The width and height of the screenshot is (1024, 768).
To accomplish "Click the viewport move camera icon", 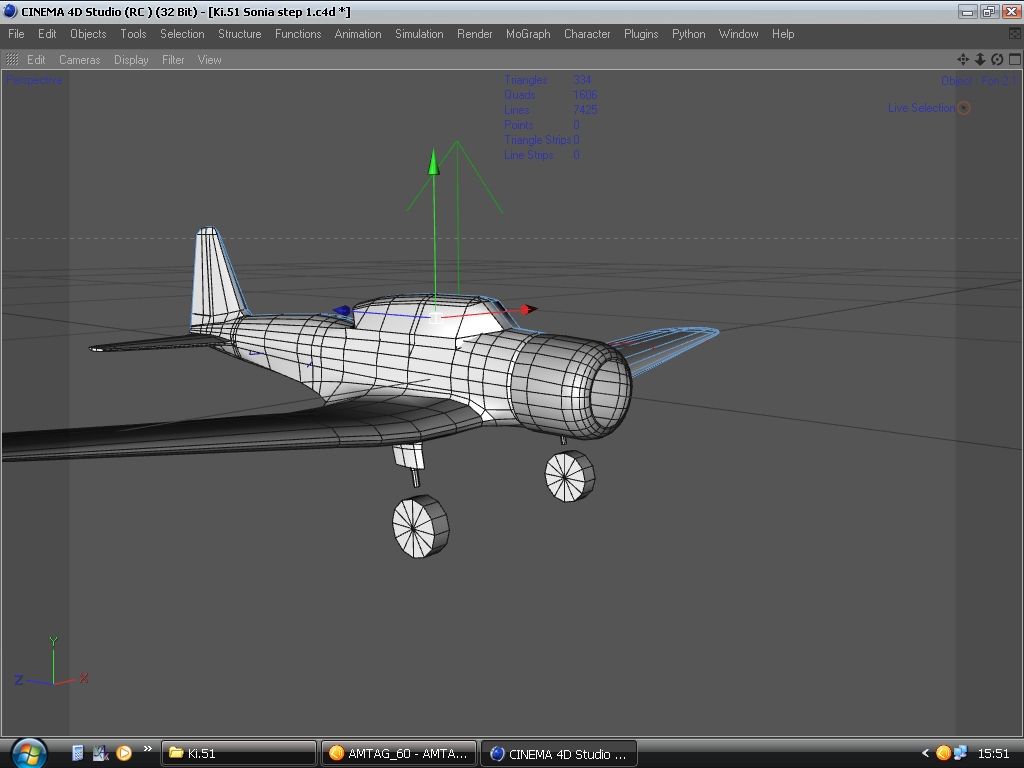I will point(963,60).
